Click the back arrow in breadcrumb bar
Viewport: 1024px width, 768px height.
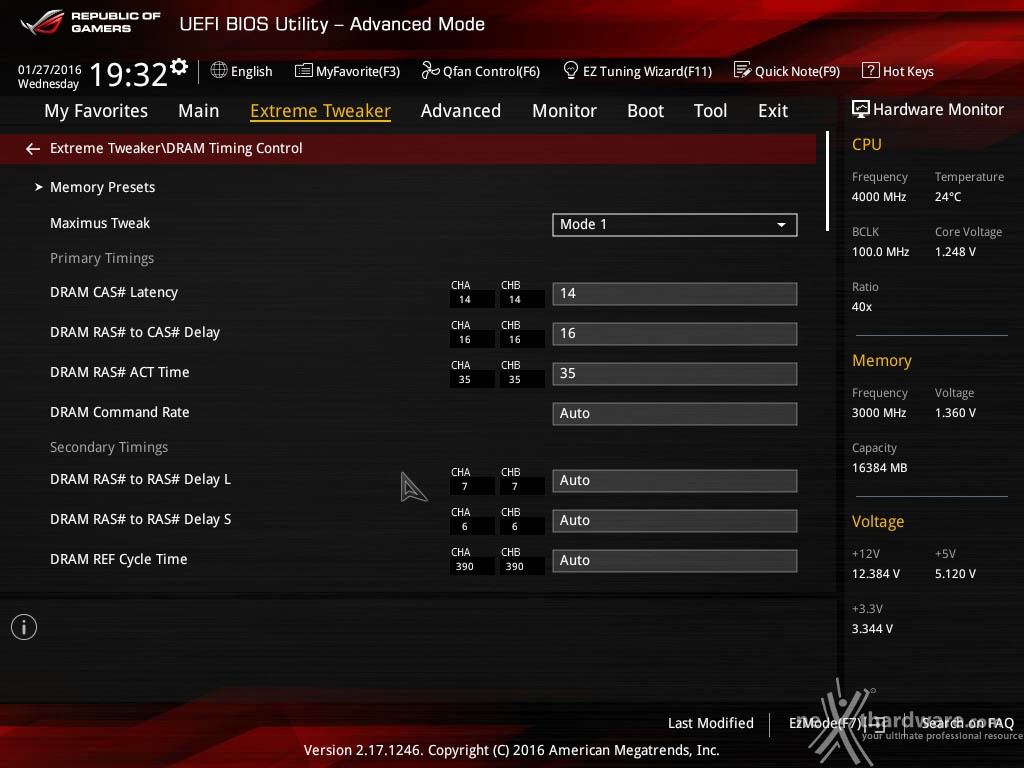[x=33, y=149]
